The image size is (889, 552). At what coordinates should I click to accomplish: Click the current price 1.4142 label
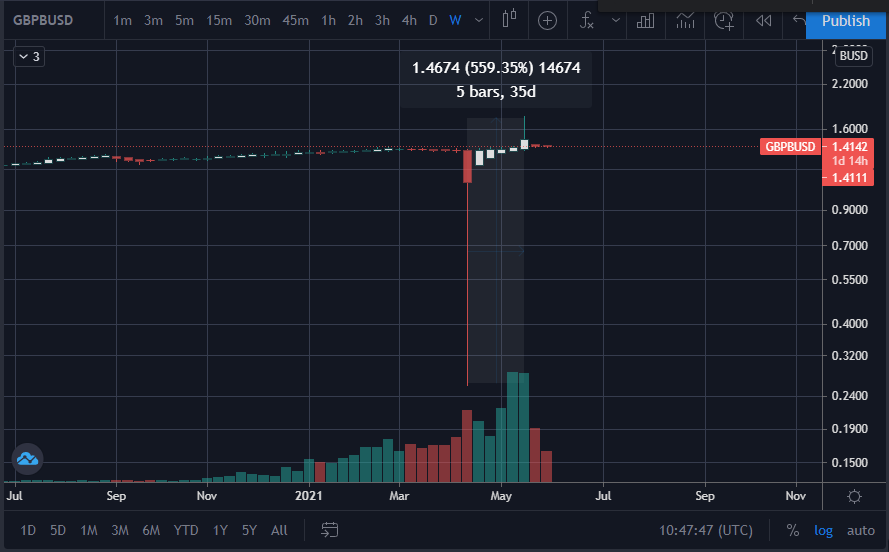click(849, 147)
